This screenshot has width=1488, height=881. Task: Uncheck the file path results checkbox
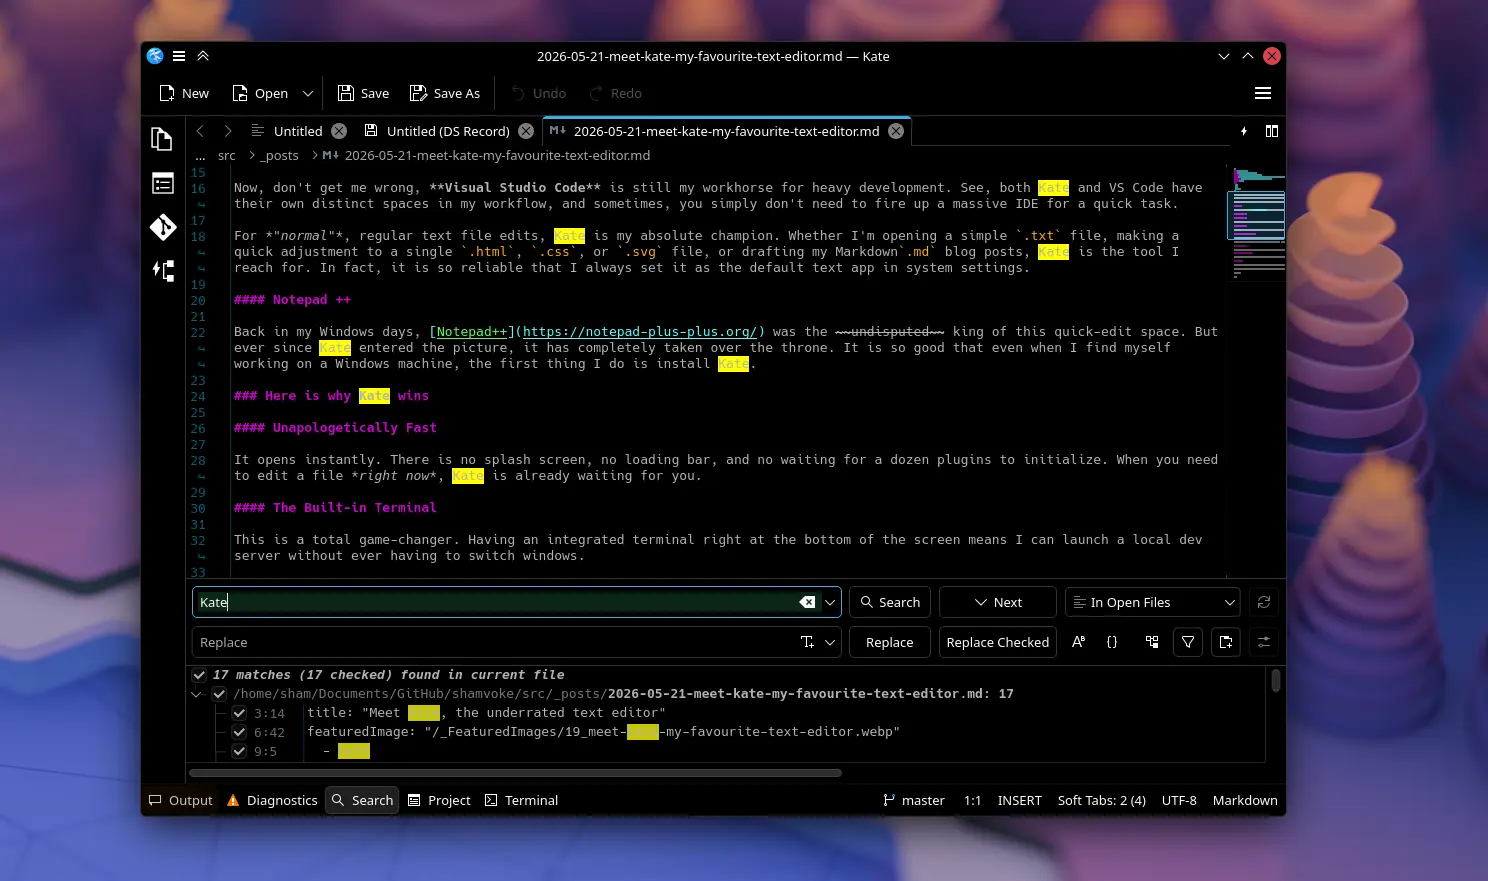(x=219, y=694)
